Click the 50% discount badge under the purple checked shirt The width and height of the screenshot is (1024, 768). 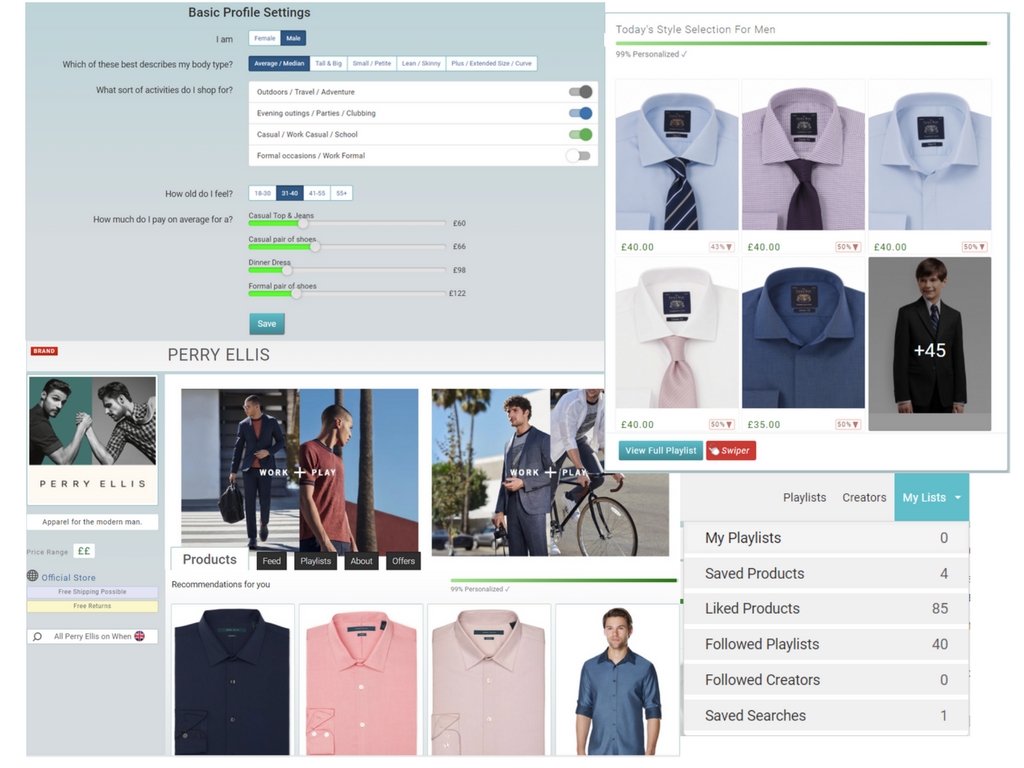pos(848,247)
